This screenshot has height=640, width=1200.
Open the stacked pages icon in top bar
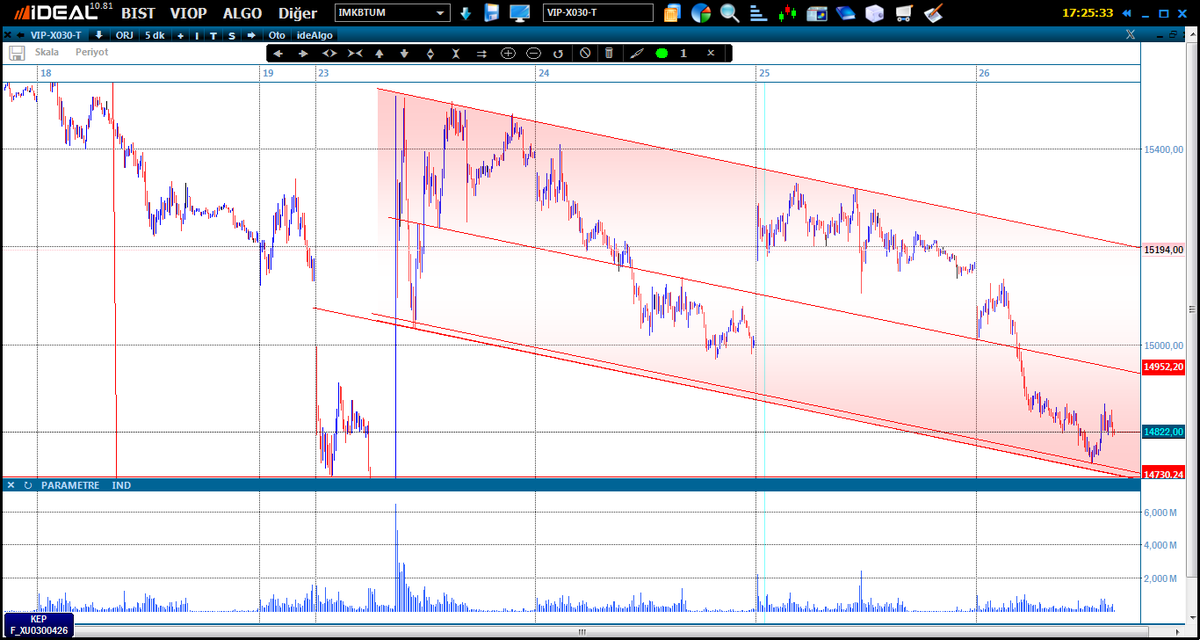point(672,13)
